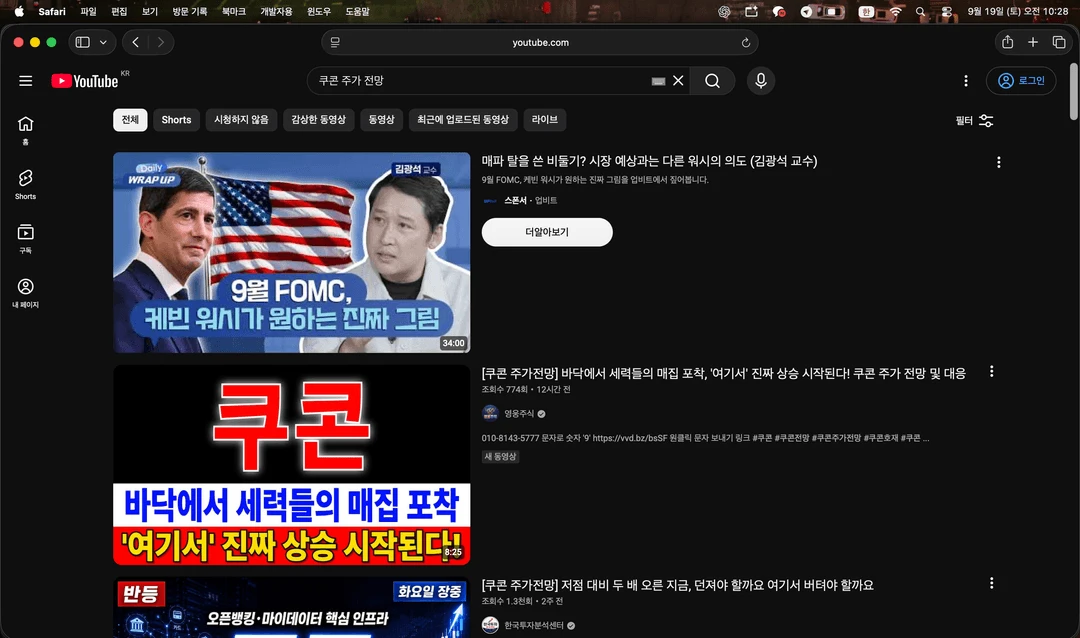Open the 방문 기록 menu
The height and width of the screenshot is (638, 1080).
pos(189,12)
